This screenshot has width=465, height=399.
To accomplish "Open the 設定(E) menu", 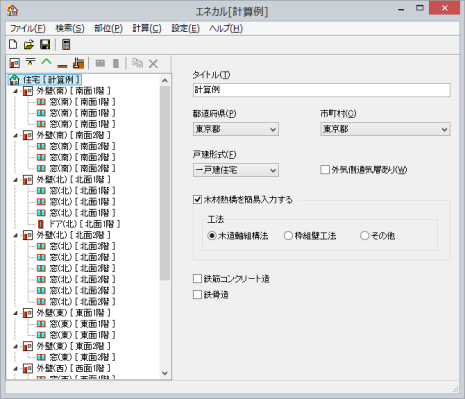I will tap(185, 28).
